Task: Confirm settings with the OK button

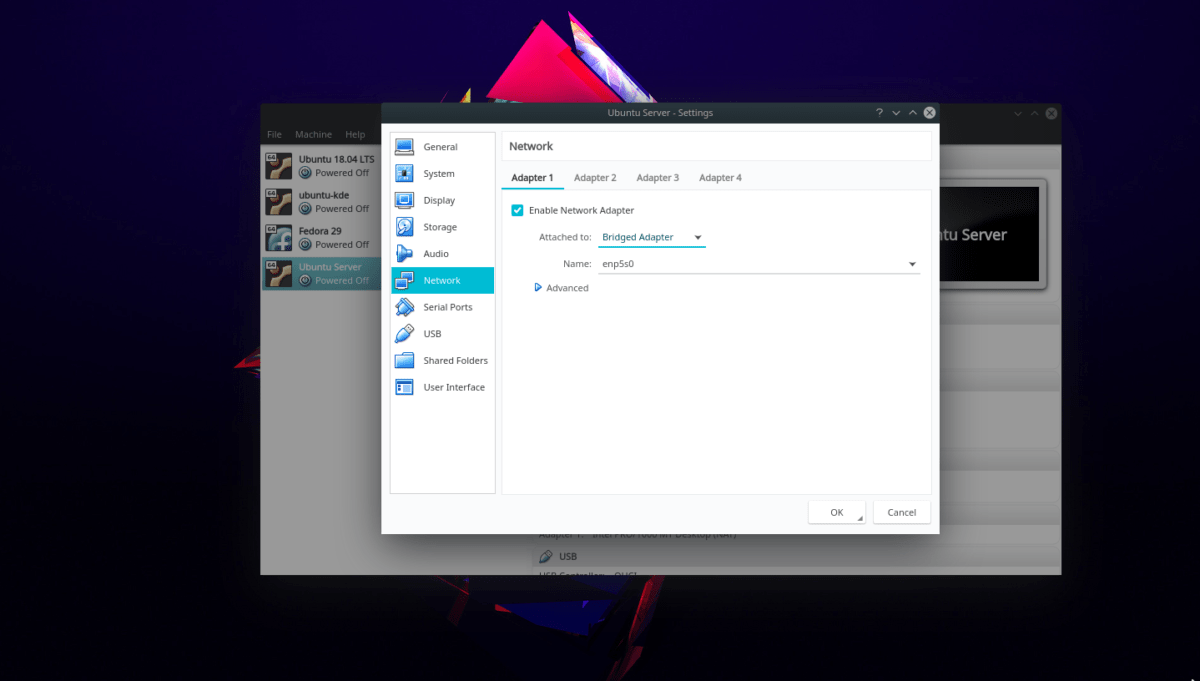Action: pyautogui.click(x=837, y=512)
